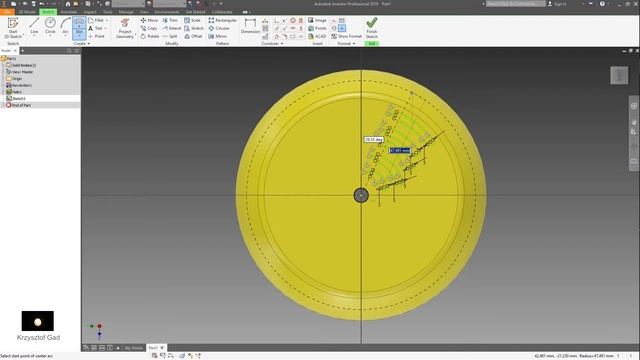640x360 pixels.
Task: Select End of Part marker
Action: (x=18, y=105)
